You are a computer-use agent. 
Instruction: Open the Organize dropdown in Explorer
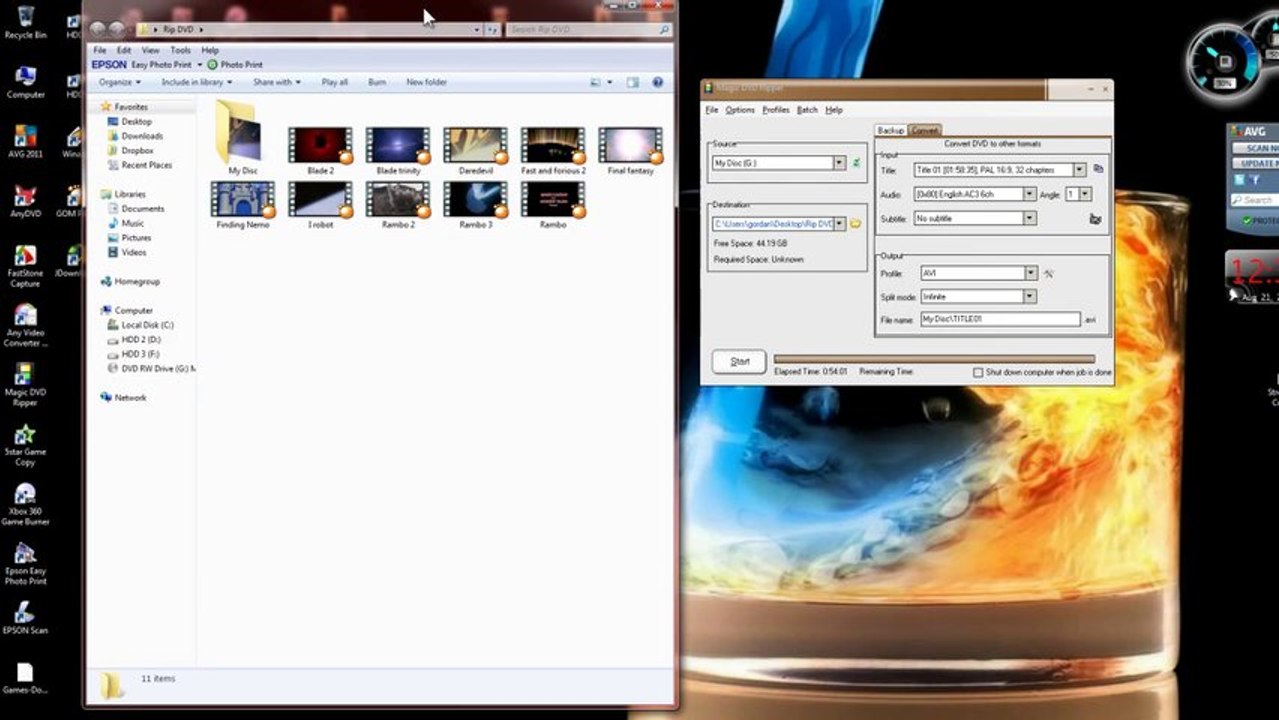click(x=120, y=82)
